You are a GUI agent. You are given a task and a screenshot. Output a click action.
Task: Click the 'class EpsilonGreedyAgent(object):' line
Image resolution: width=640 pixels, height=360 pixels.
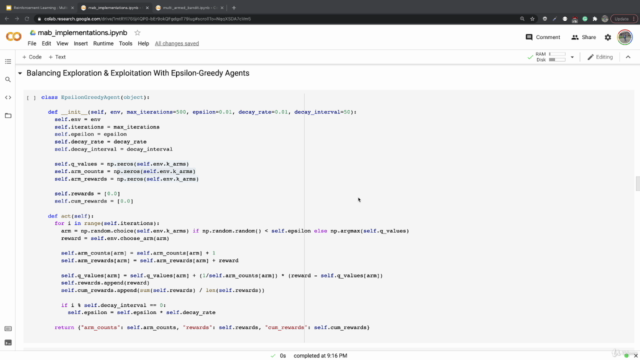click(x=96, y=97)
